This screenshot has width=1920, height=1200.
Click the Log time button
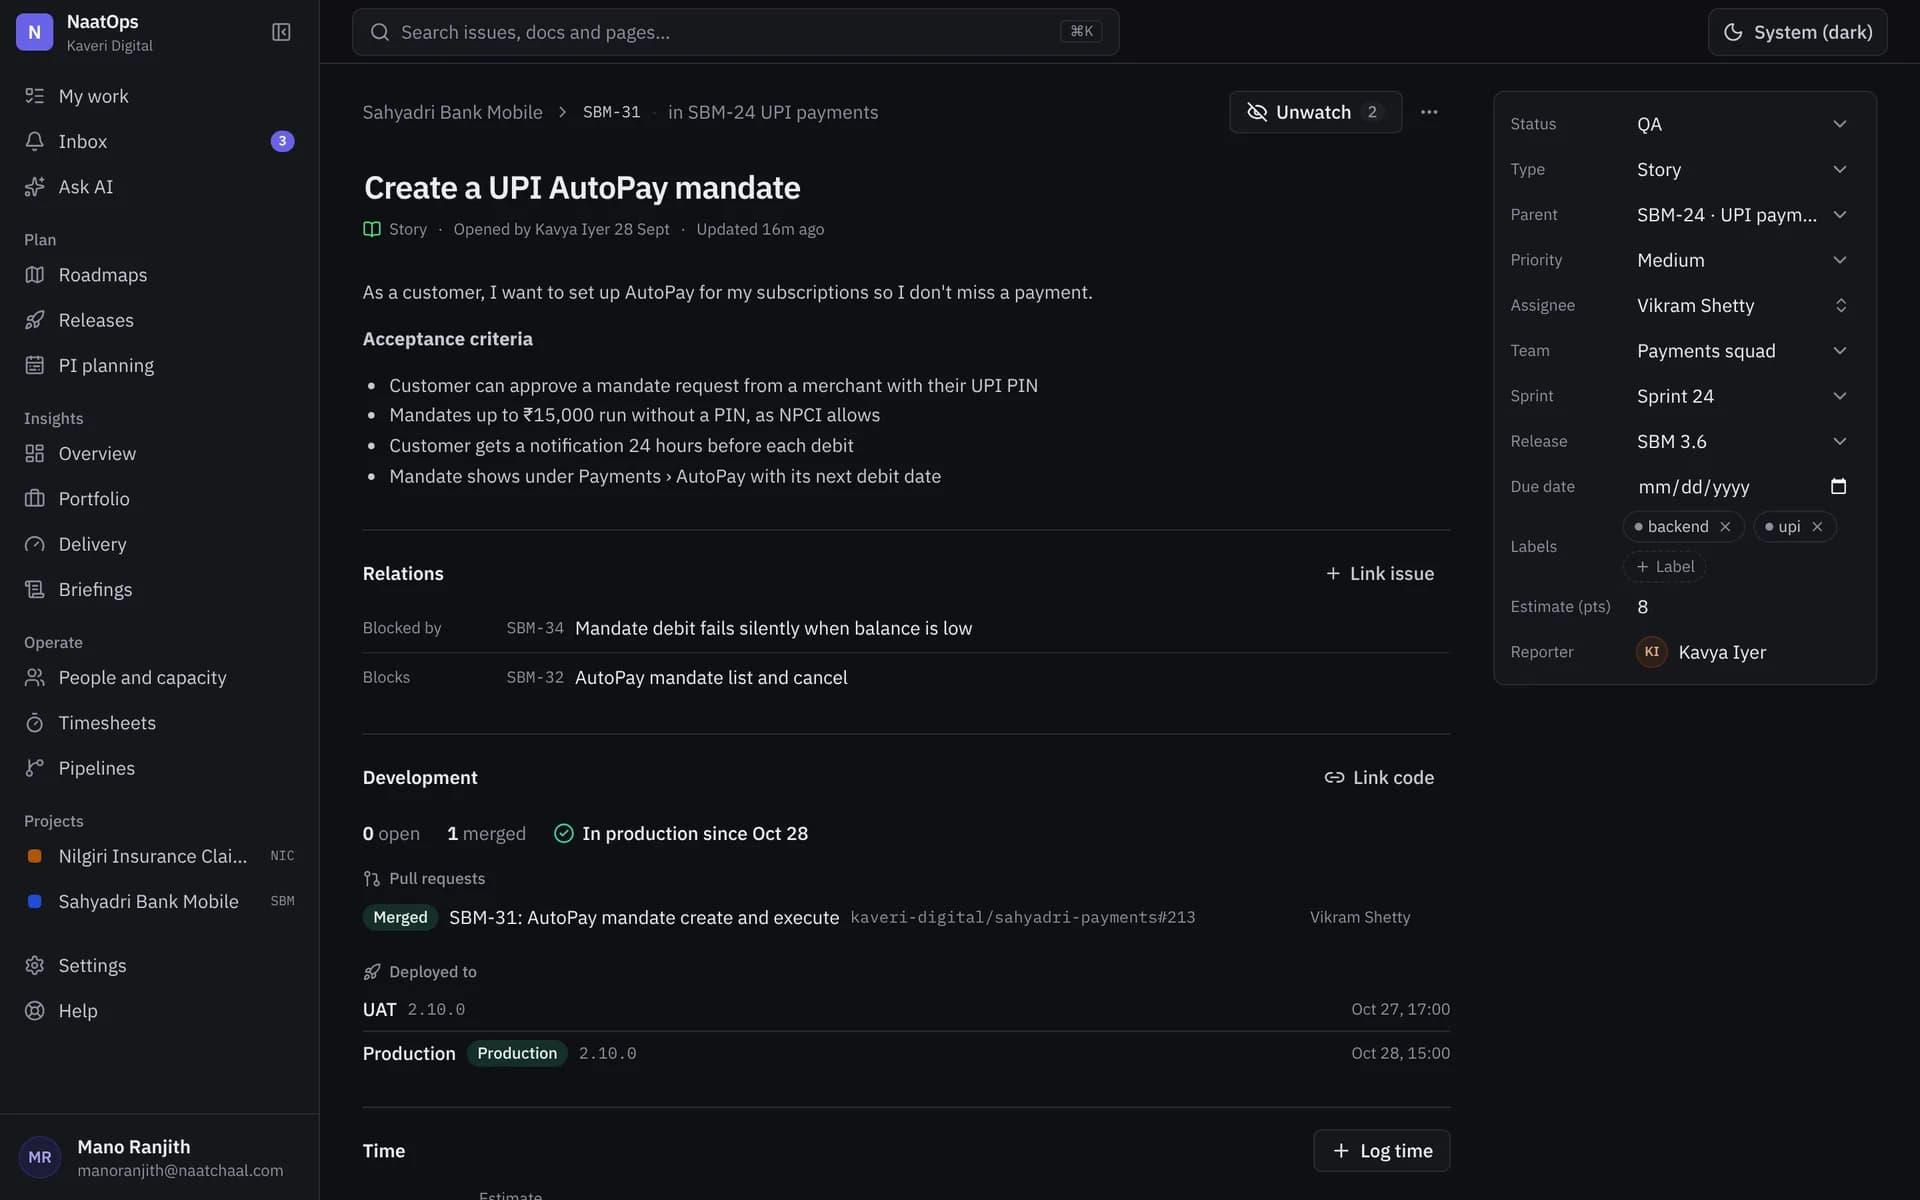click(1382, 1151)
